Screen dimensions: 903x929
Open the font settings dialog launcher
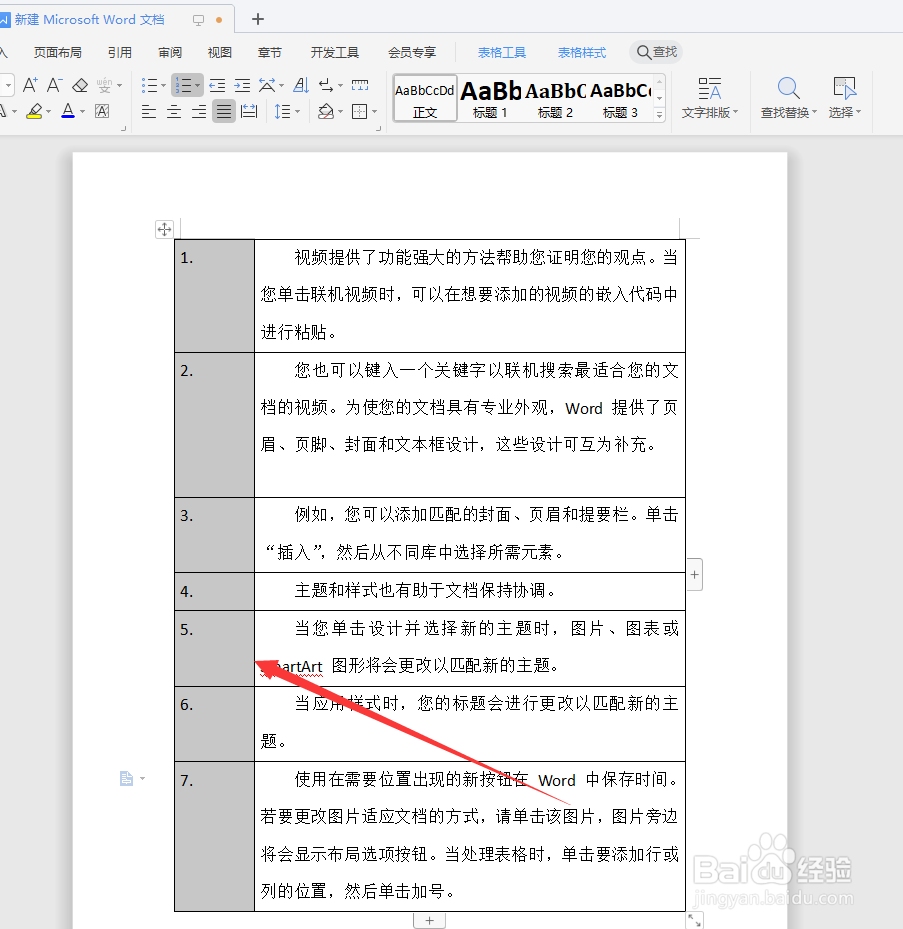123,129
